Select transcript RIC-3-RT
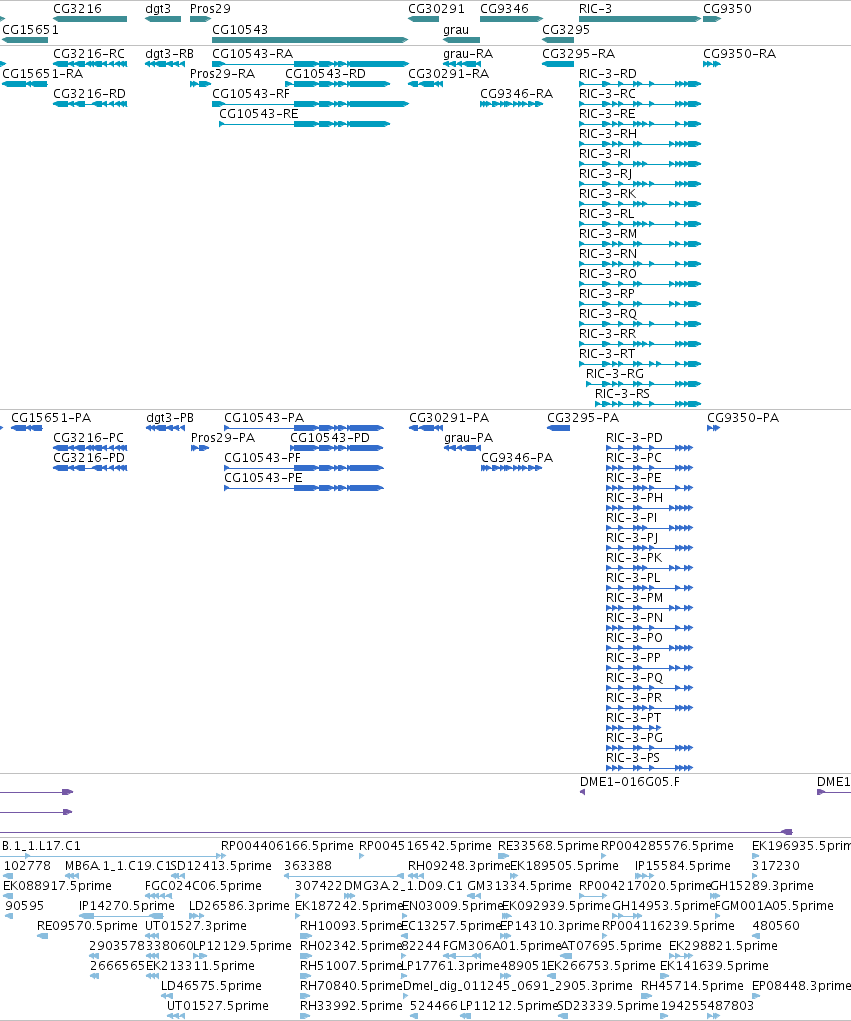 point(607,354)
